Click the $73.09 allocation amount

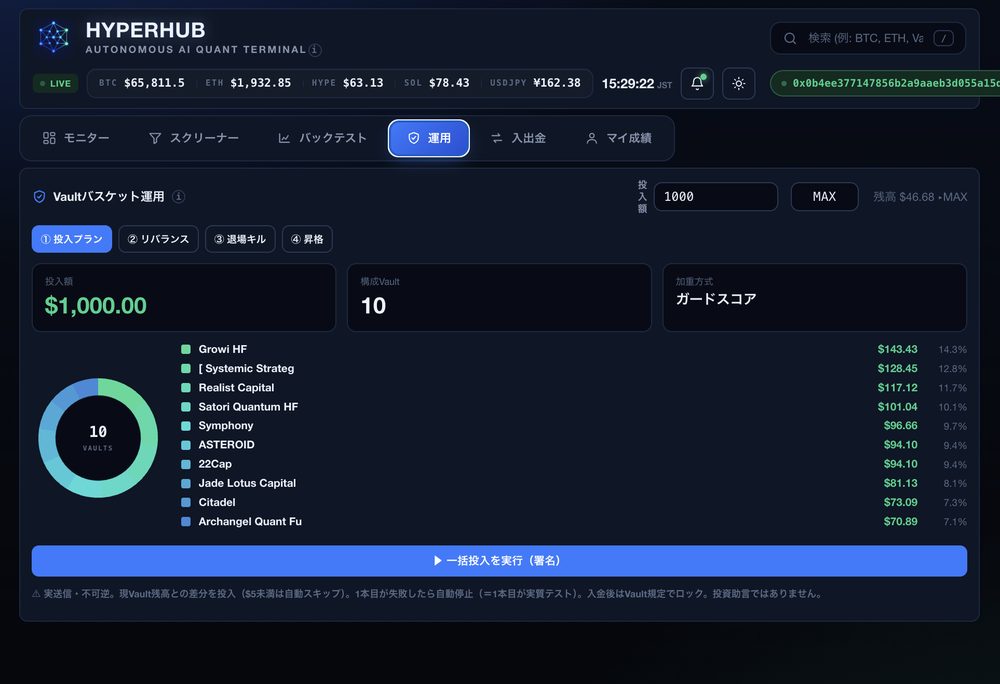pyautogui.click(x=901, y=502)
